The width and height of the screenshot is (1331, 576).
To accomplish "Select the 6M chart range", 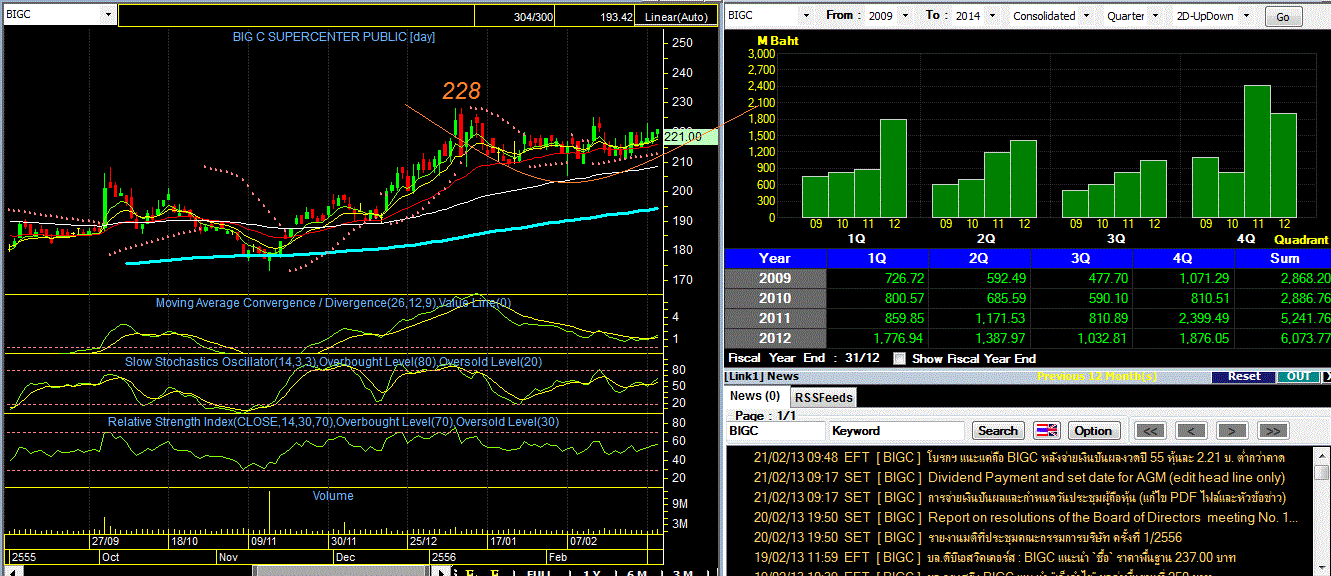I will pos(637,573).
